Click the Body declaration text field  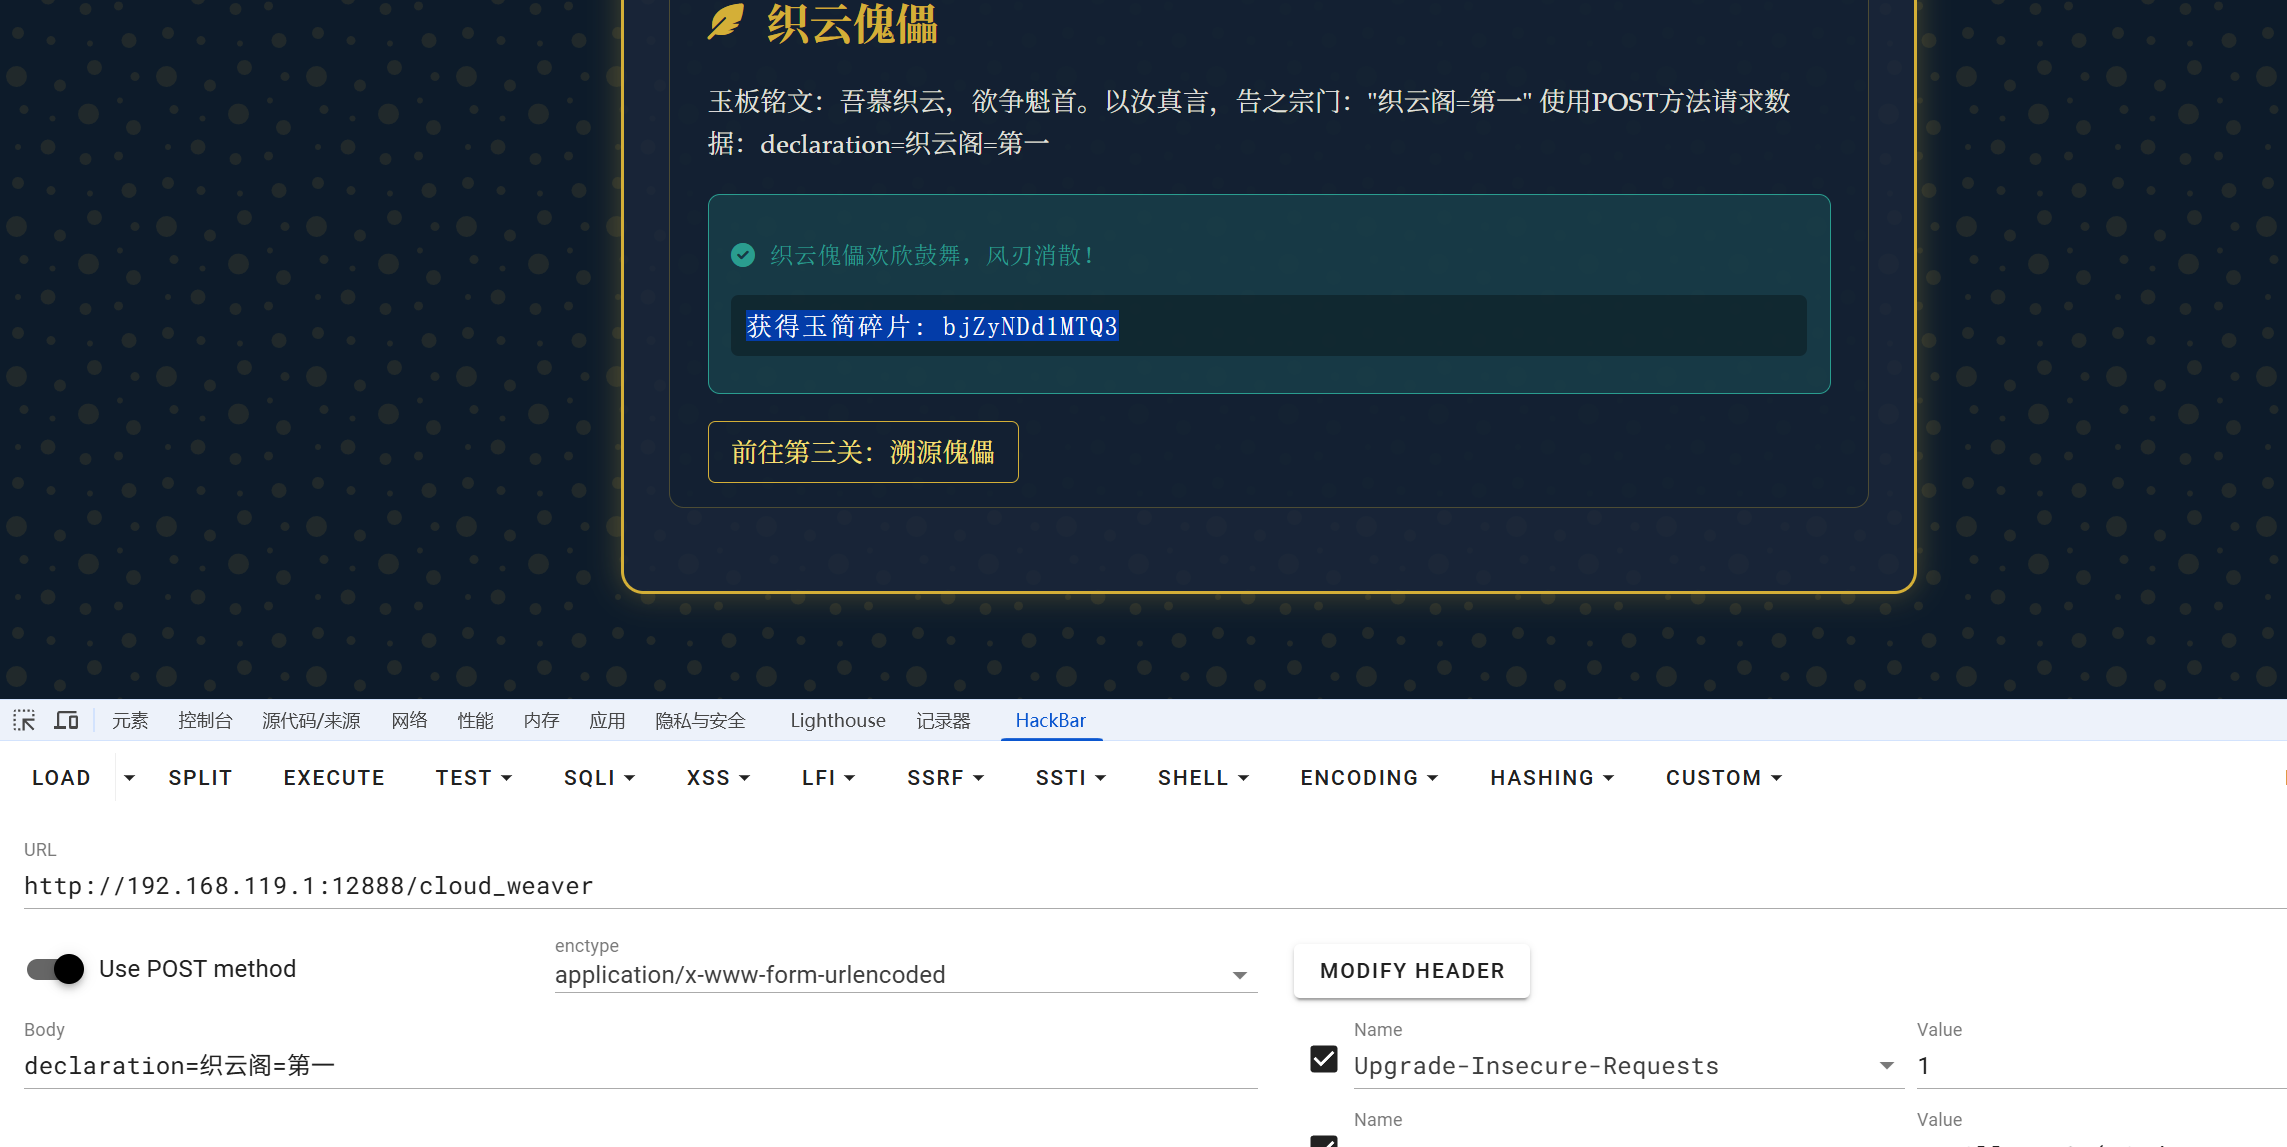640,1066
